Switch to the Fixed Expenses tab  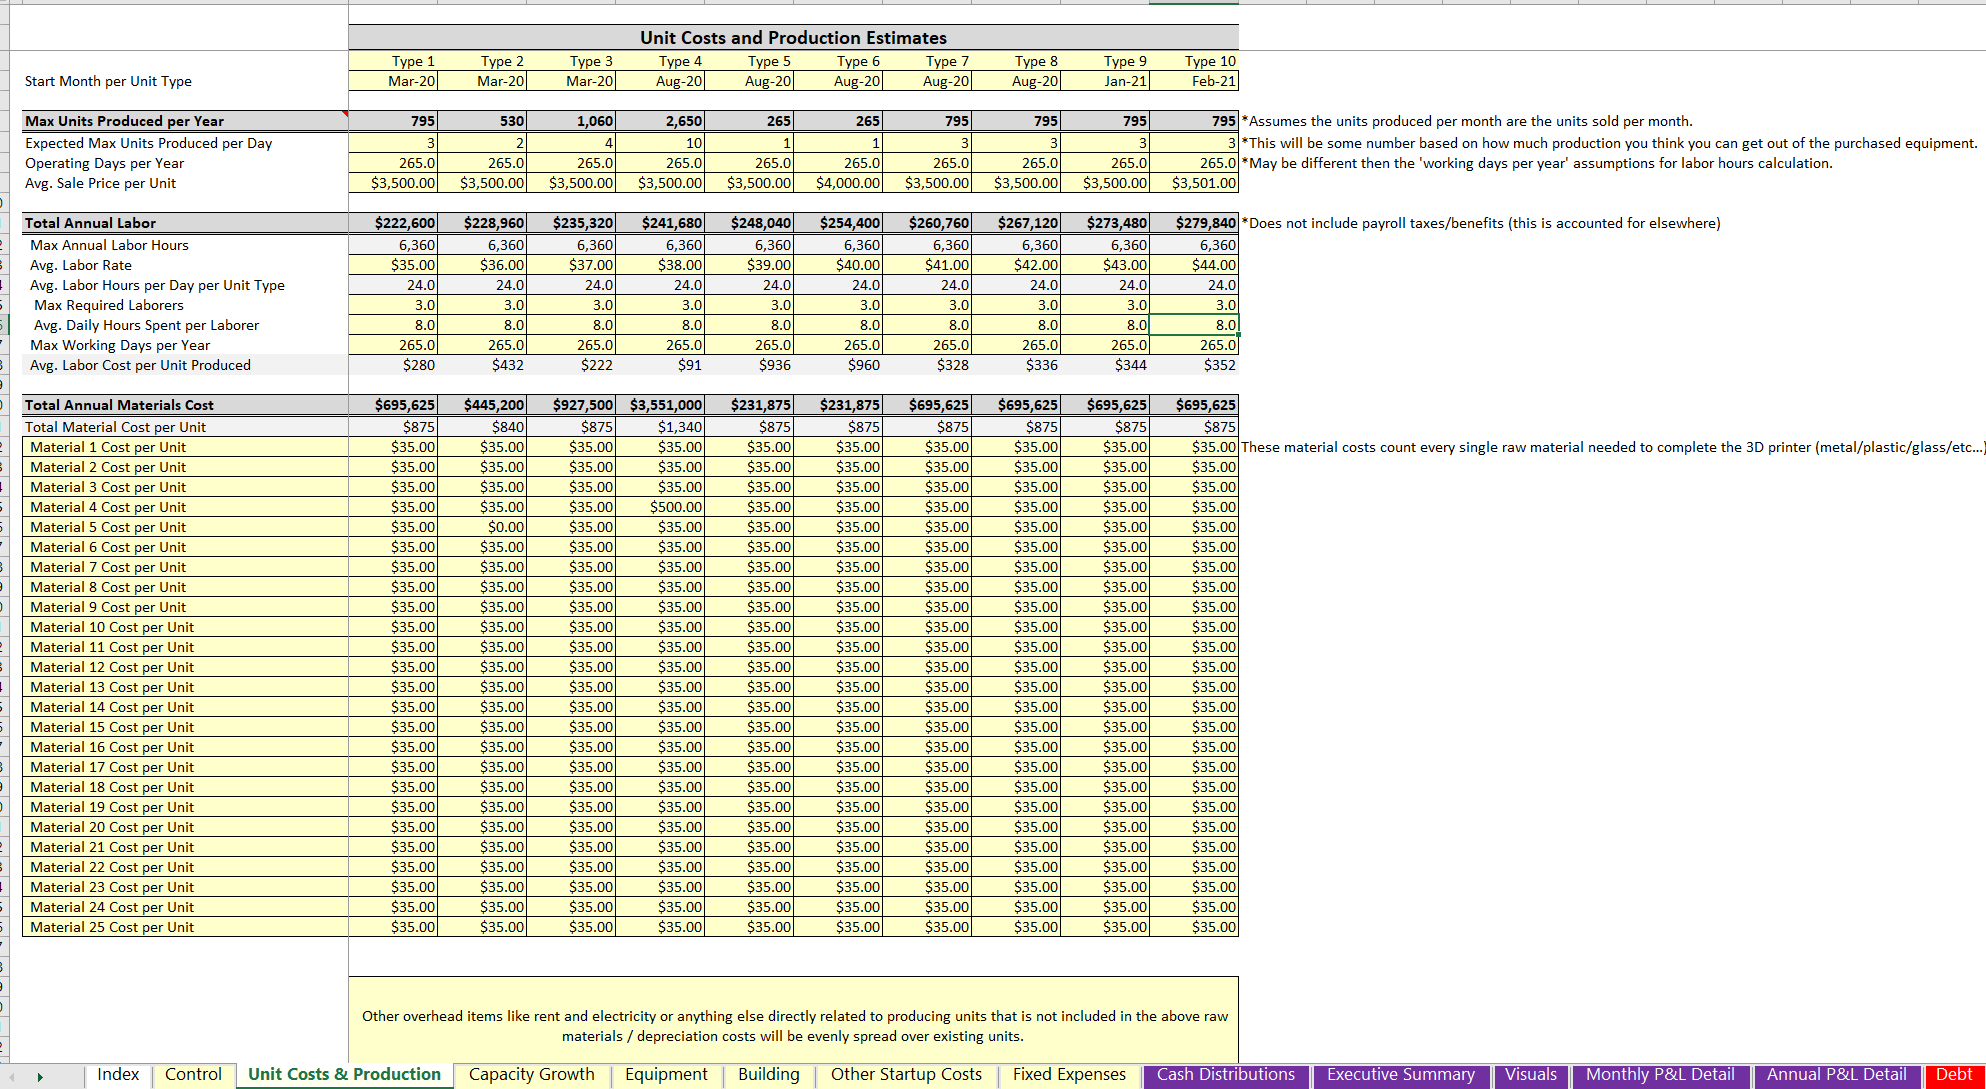click(1069, 1075)
